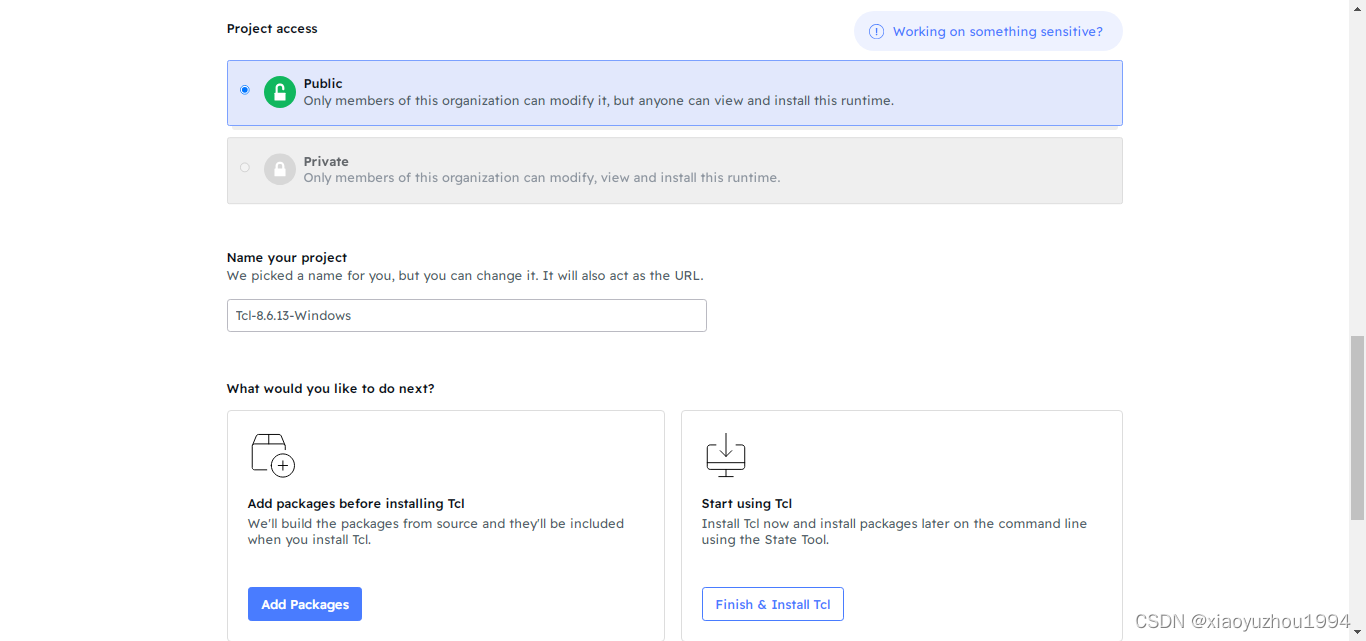
Task: Click the 'Add packages before installing Tcl' heading
Action: tap(356, 504)
